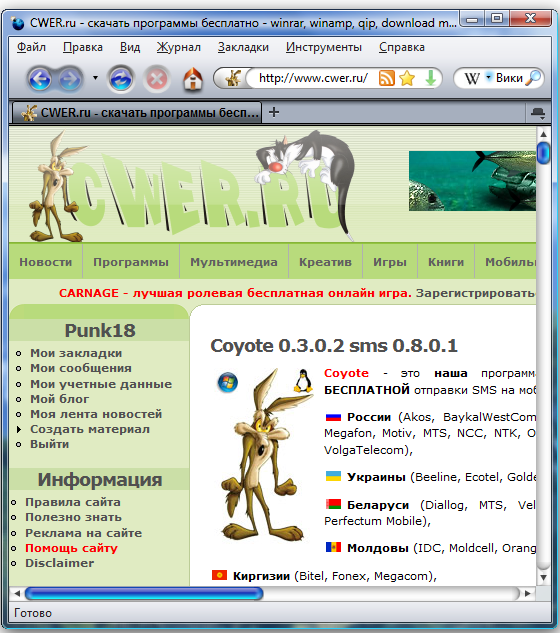Select the CWER.ru browser tab
The height and width of the screenshot is (633, 560).
click(137, 113)
